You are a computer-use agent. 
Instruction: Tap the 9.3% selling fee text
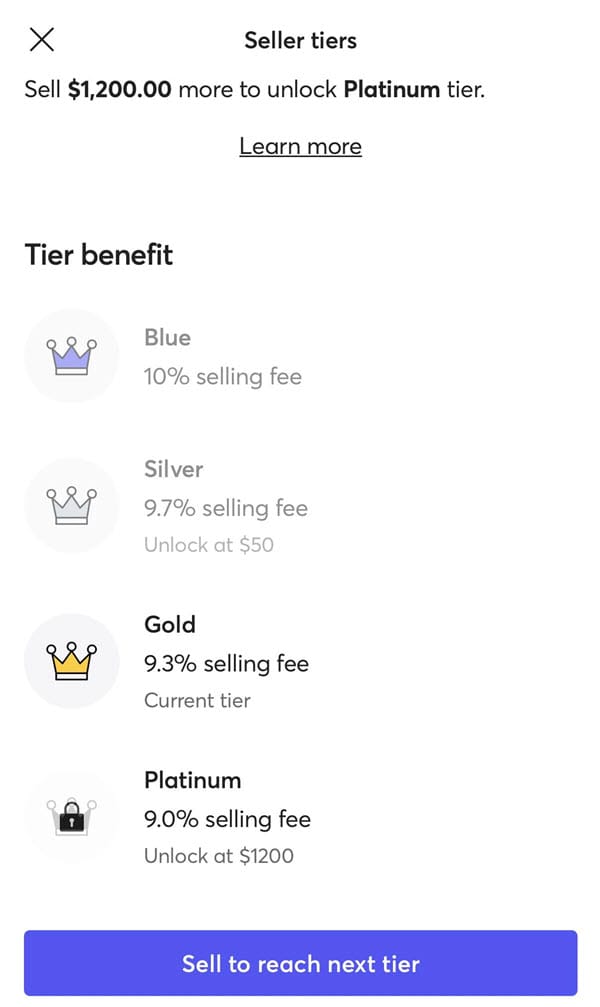click(x=226, y=664)
